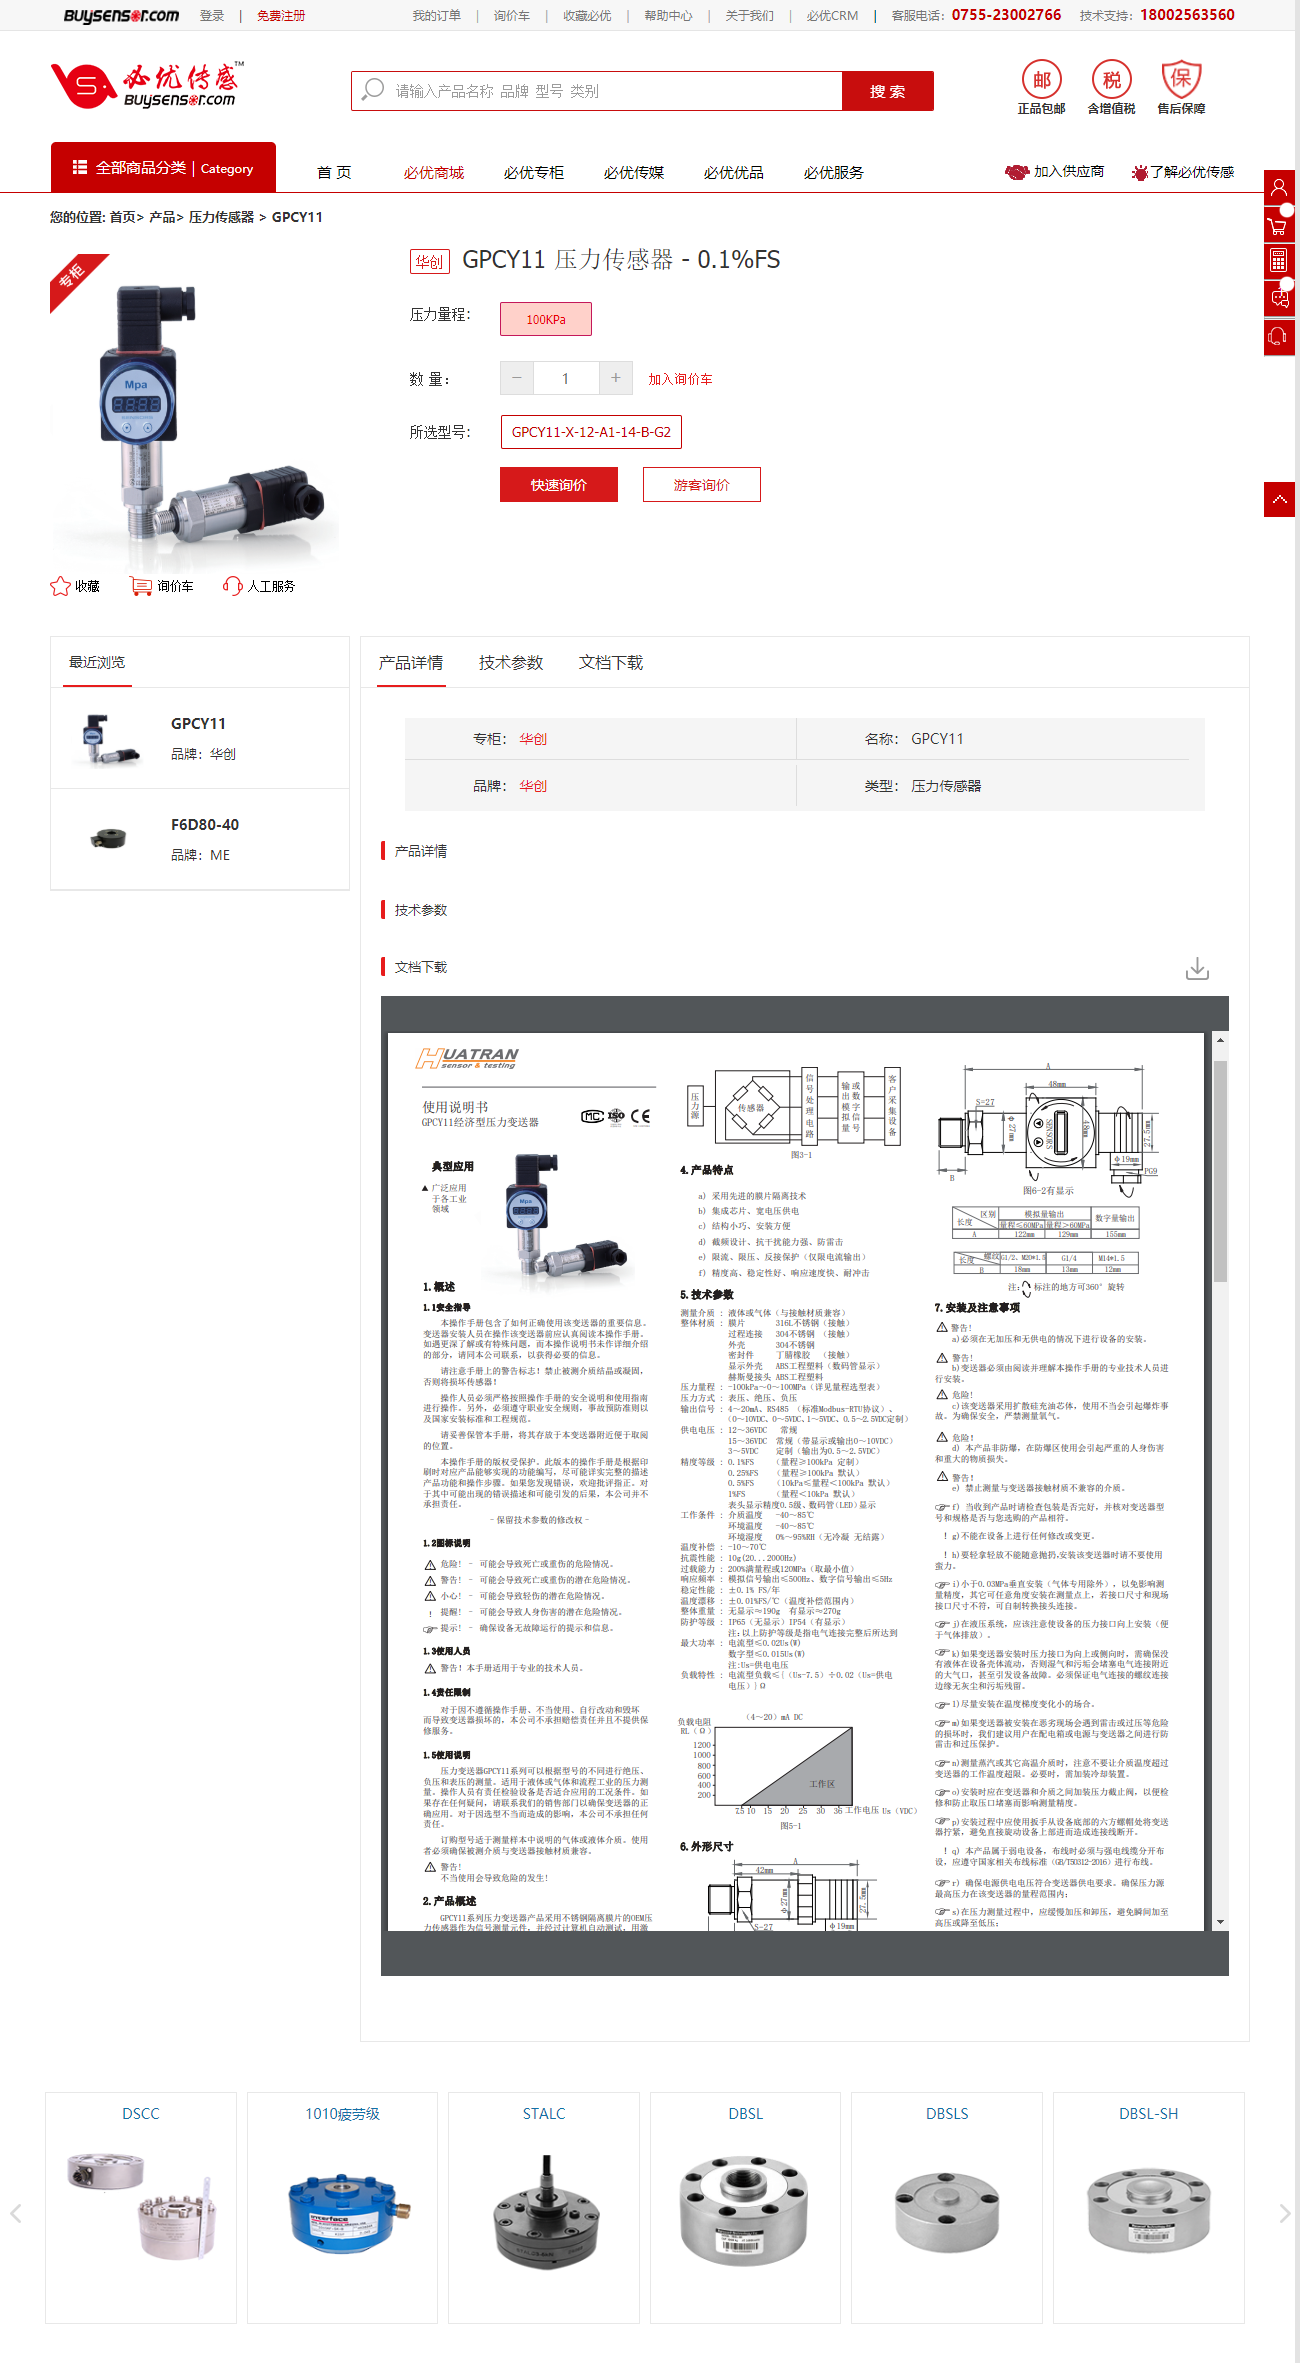Viewport: 1300px width, 2363px height.
Task: Open shopping cart icon in right sidebar
Action: (x=1279, y=225)
